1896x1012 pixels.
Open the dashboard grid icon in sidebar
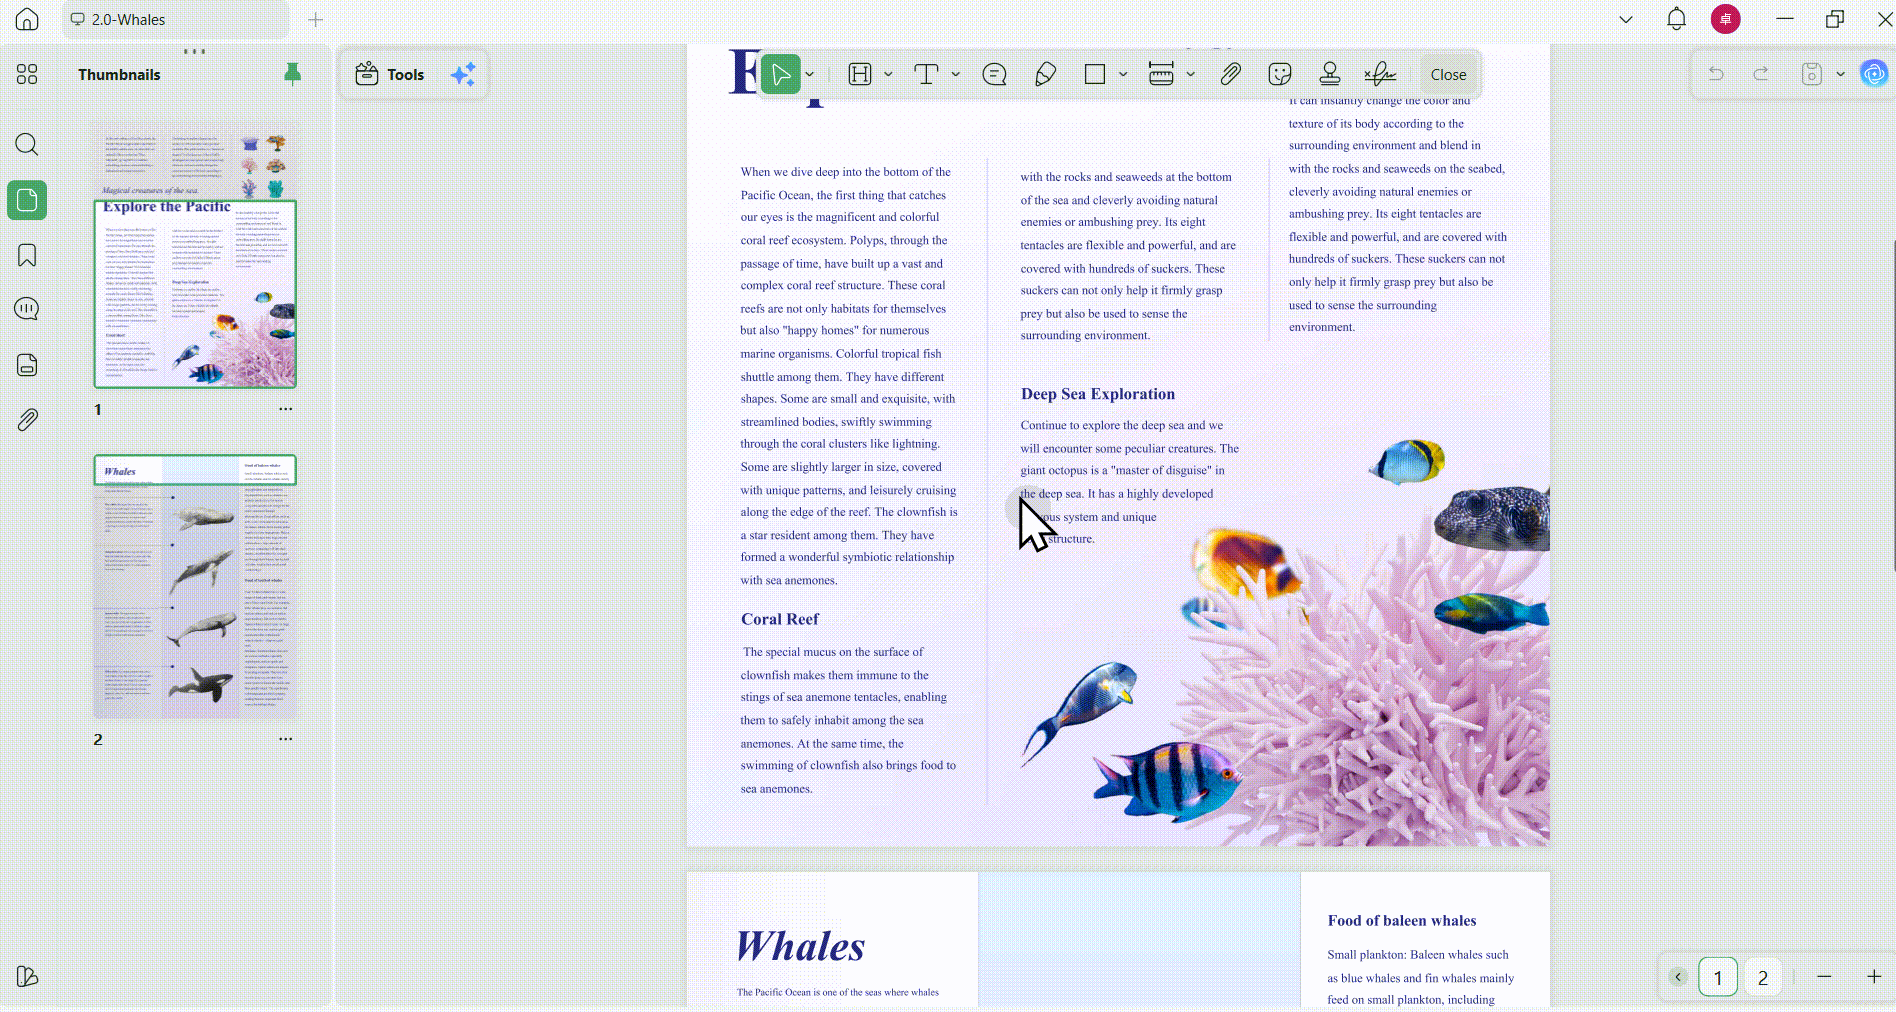click(27, 74)
